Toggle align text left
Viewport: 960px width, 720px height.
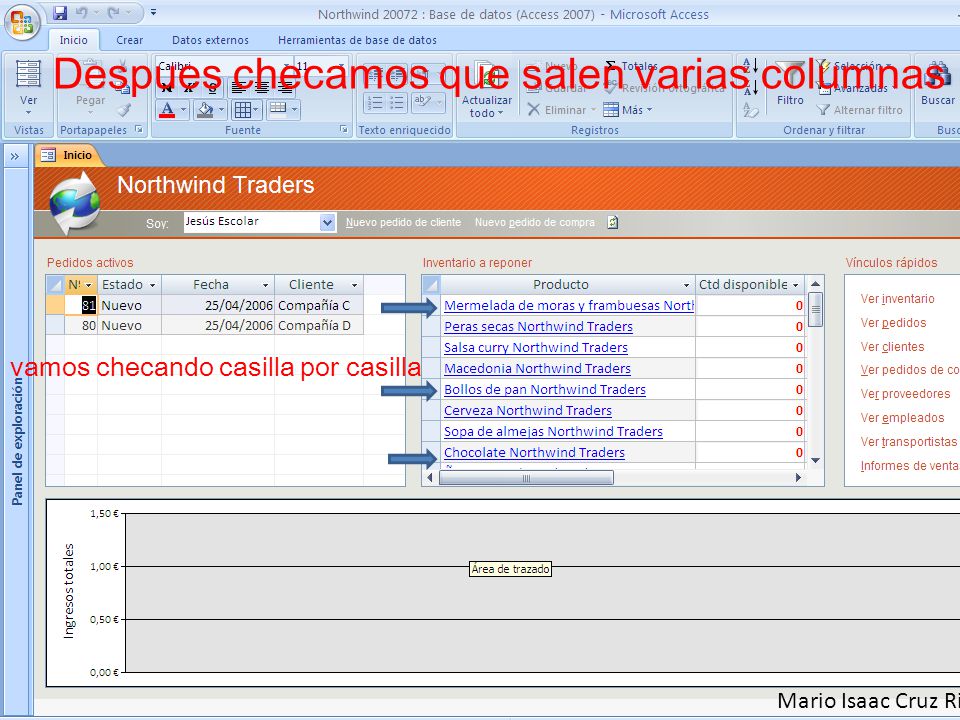239,88
